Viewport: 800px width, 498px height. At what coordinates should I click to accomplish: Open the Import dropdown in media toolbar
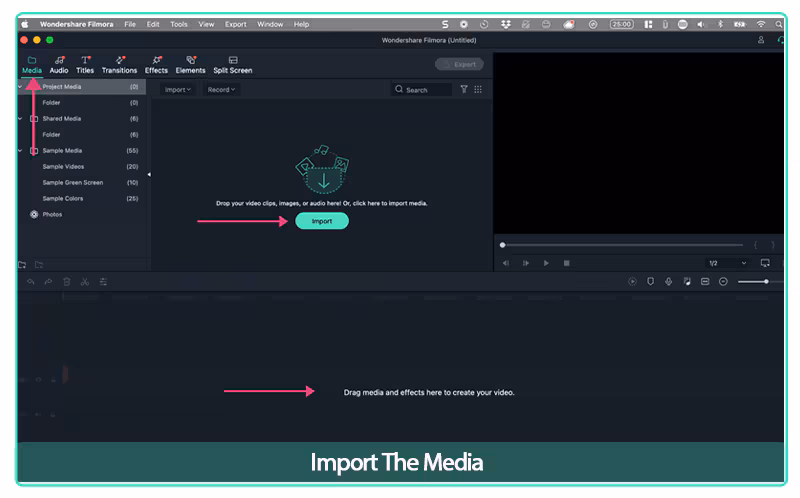tap(178, 89)
